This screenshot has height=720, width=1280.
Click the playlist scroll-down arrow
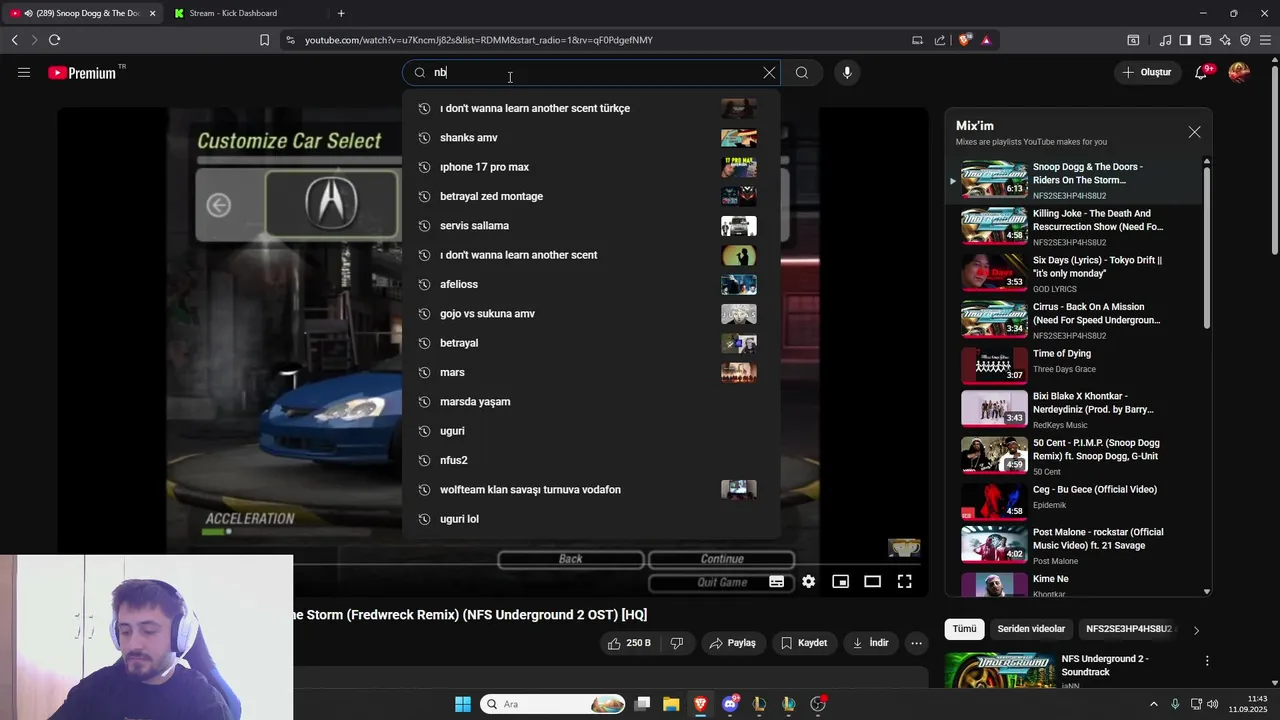point(1207,591)
